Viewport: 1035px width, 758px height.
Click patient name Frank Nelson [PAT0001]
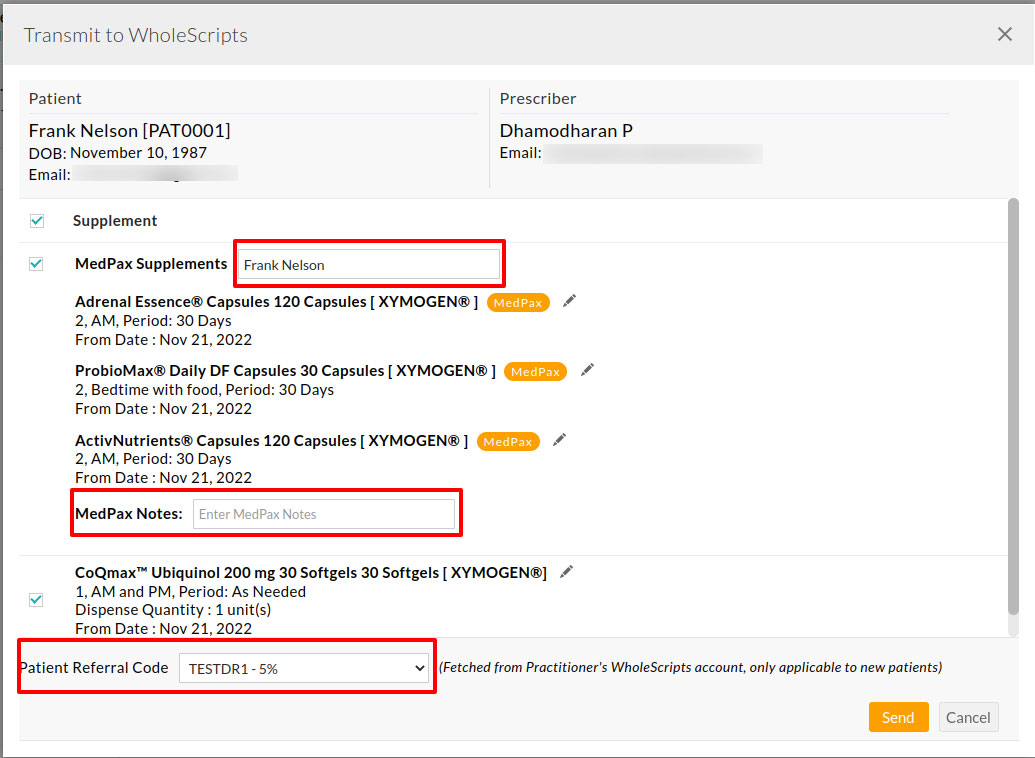coord(129,131)
